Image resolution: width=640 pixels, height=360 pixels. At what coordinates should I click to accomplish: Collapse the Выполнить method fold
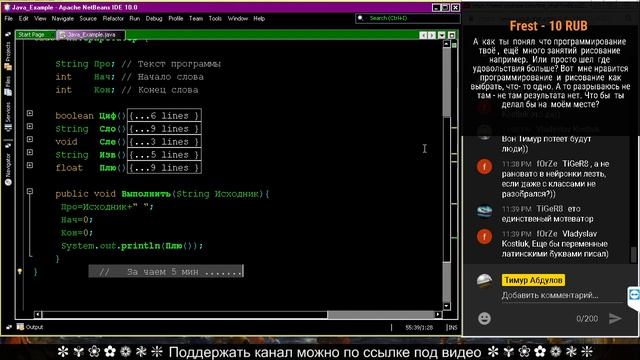pyautogui.click(x=30, y=191)
